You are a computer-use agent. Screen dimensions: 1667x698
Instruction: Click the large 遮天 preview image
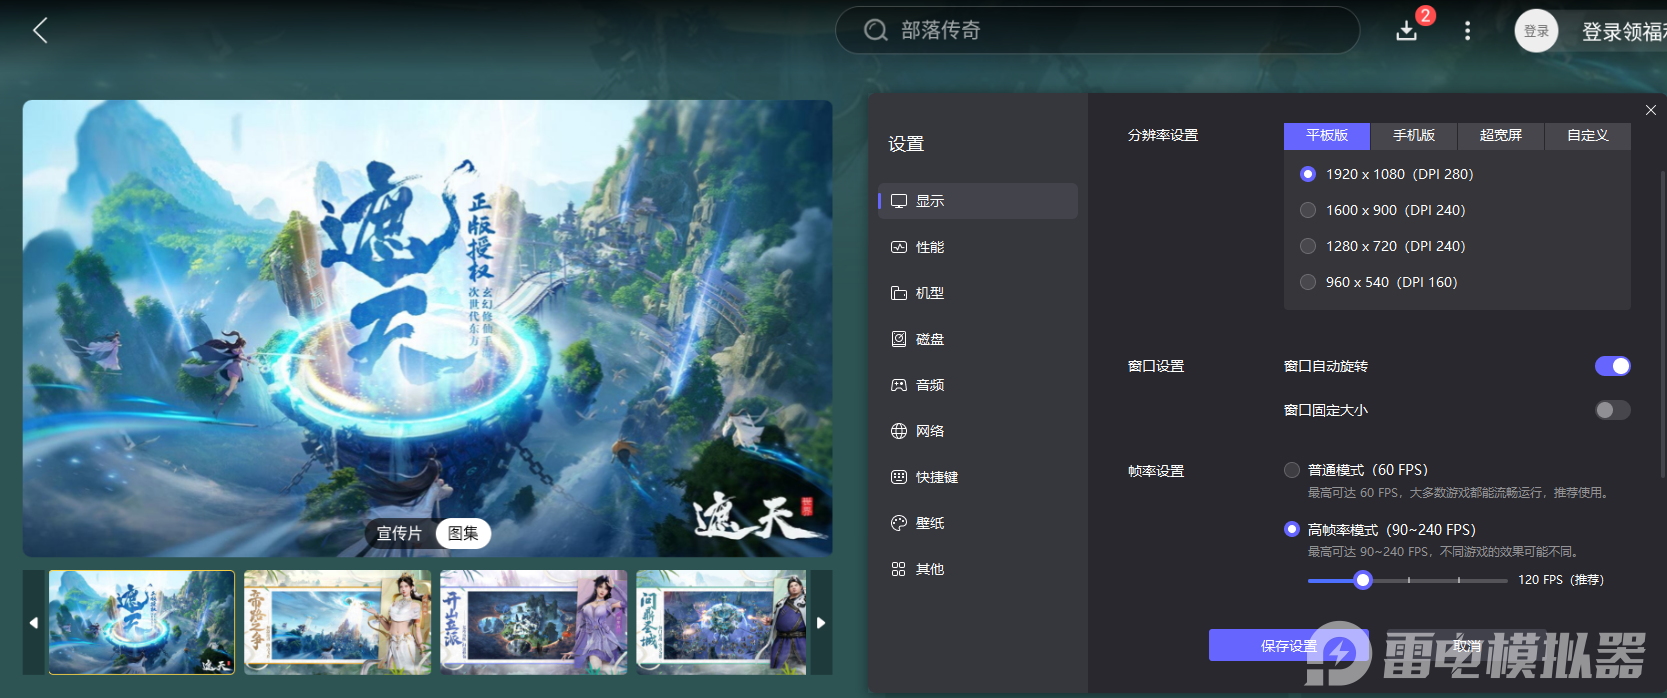428,328
